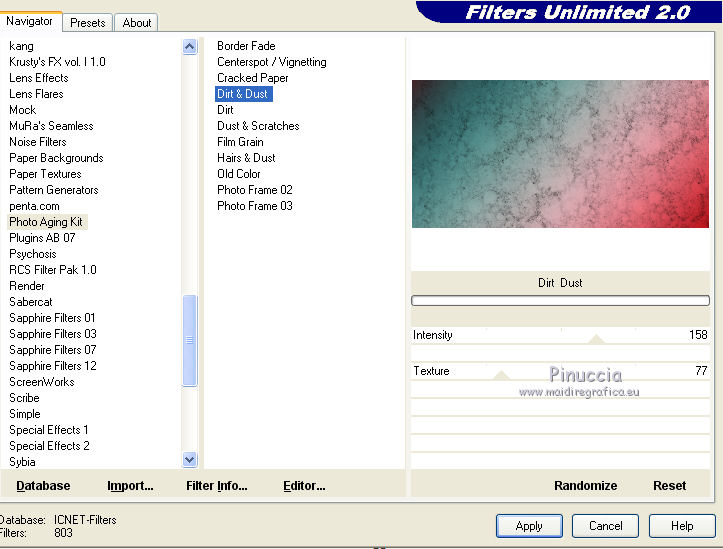
Task: Select the Lens Effects category
Action: pyautogui.click(x=39, y=78)
